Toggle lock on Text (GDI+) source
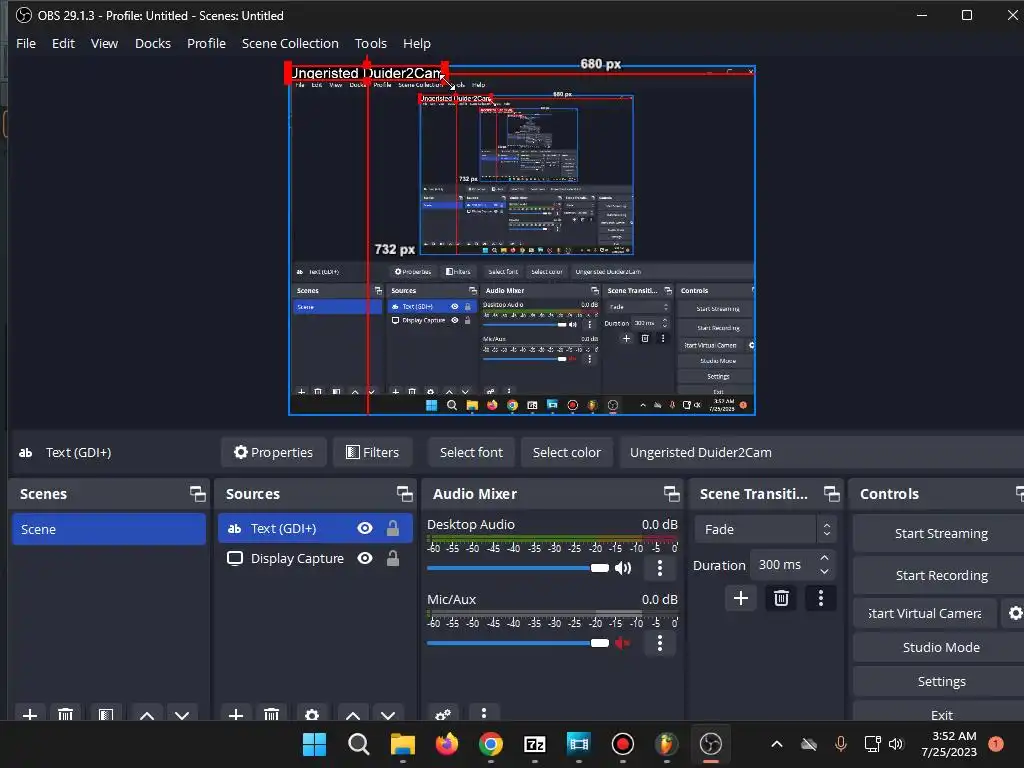This screenshot has height=768, width=1024. pos(392,528)
